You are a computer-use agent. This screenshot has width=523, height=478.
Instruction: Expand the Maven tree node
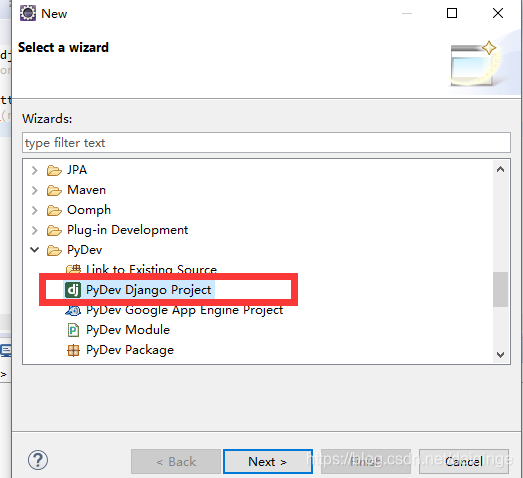(x=34, y=190)
